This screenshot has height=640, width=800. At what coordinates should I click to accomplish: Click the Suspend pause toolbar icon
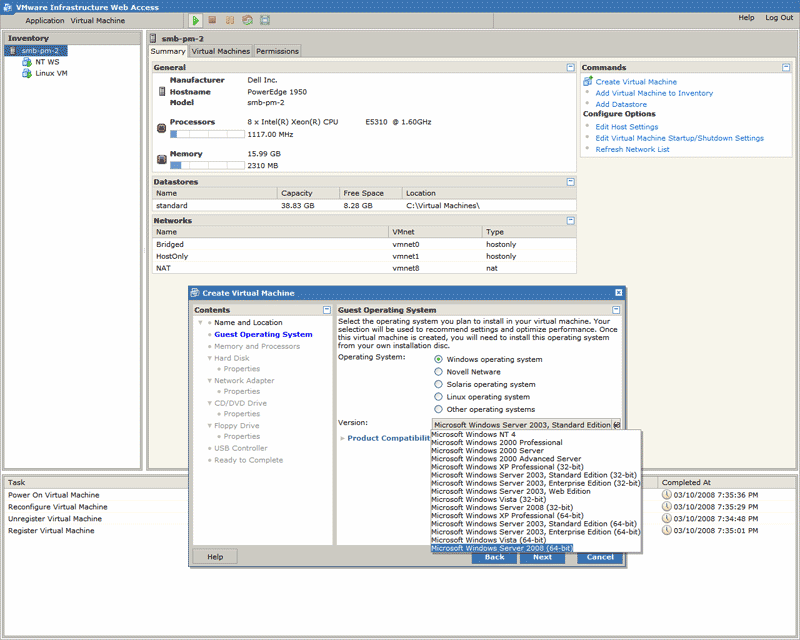[x=230, y=20]
